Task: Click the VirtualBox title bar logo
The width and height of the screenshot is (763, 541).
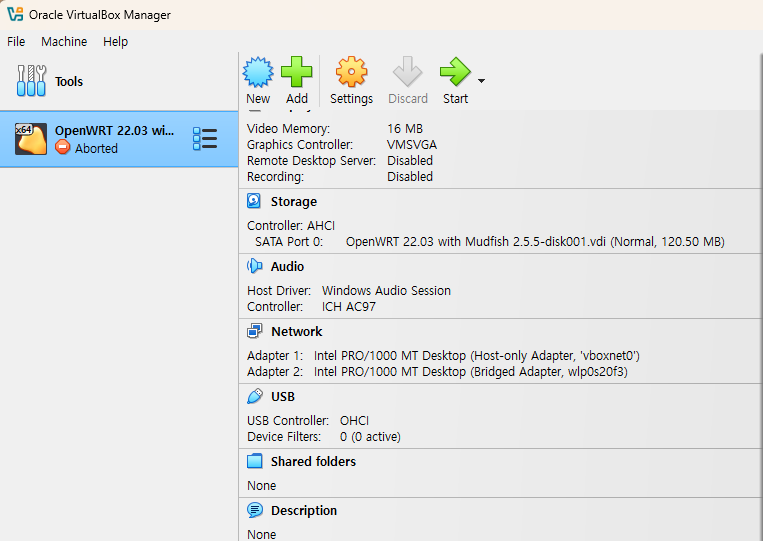Action: pos(15,14)
